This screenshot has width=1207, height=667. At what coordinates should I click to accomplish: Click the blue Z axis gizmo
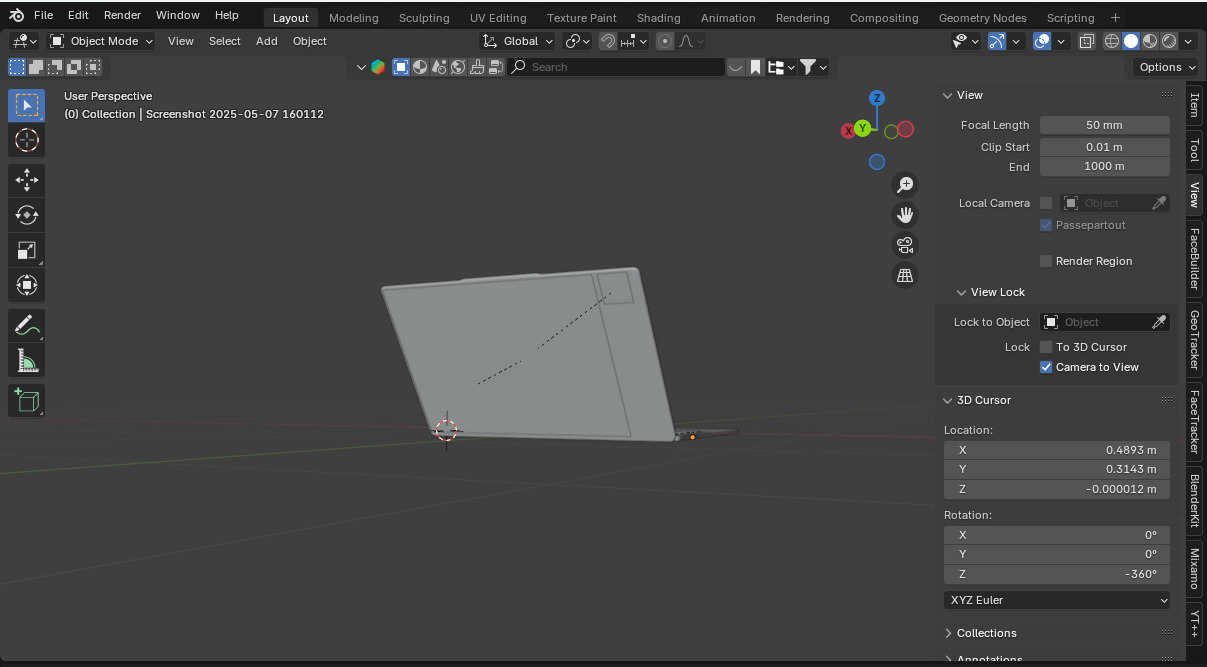pos(877,98)
